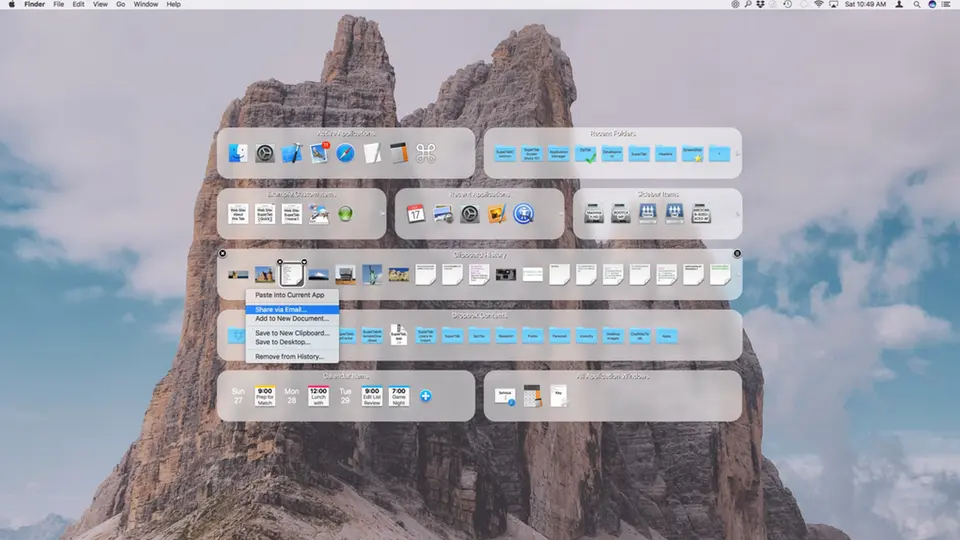Open Finder in Active Applications
Viewport: 960px width, 540px height.
click(238, 153)
